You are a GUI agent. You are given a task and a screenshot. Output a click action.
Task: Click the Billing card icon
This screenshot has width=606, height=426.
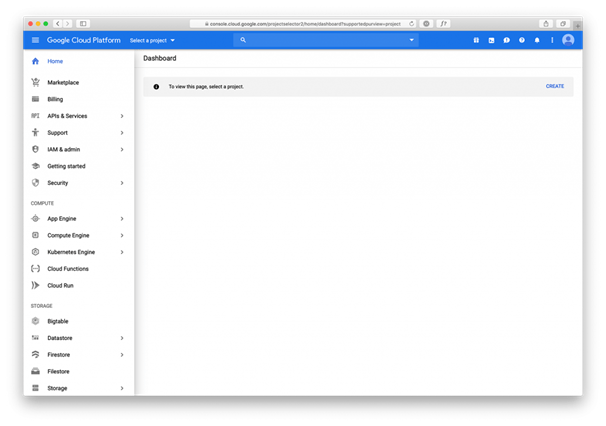pyautogui.click(x=36, y=99)
